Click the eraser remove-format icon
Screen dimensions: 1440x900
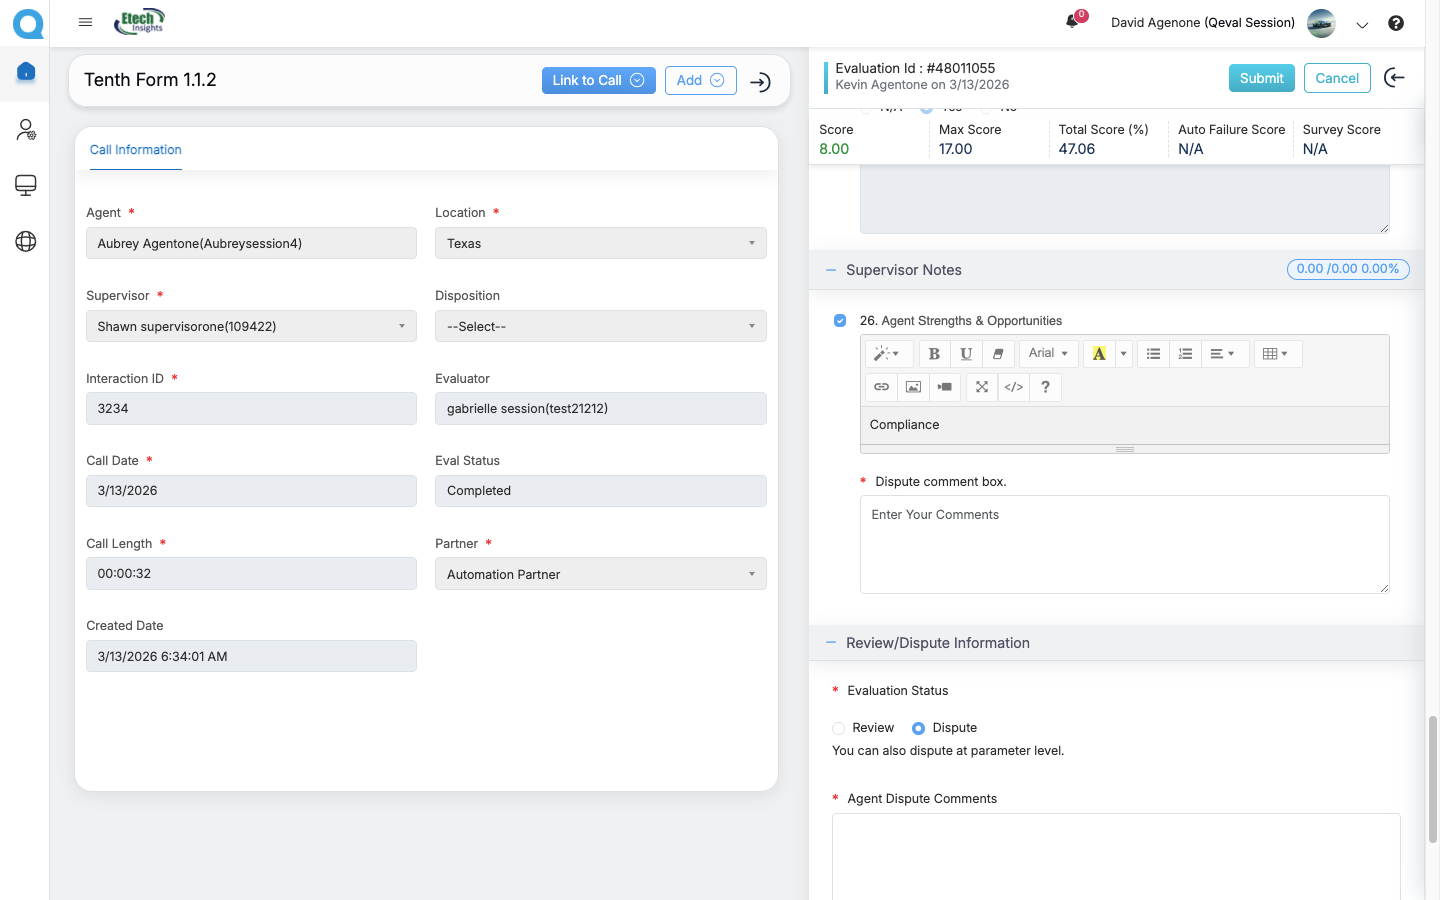pyautogui.click(x=997, y=354)
